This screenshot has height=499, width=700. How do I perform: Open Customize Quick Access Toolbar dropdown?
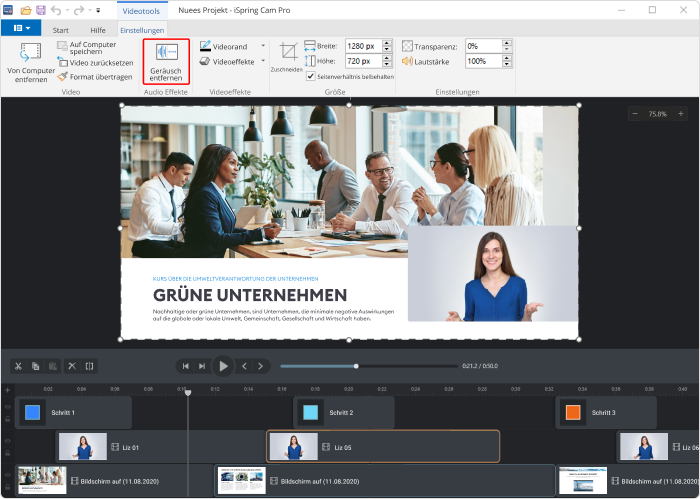[98, 10]
